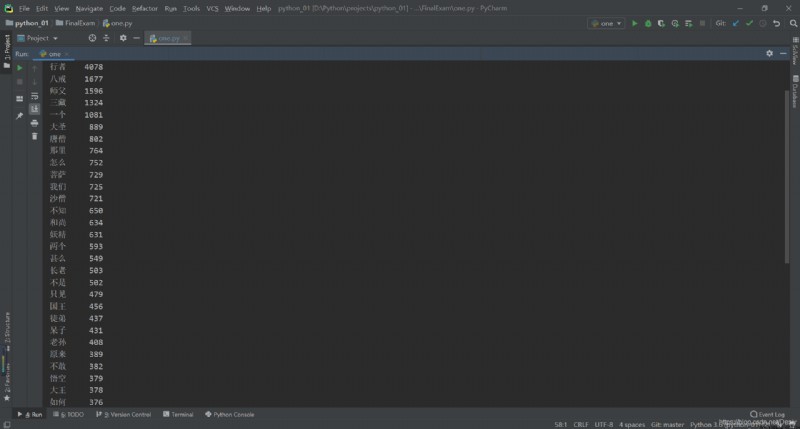This screenshot has height=429, width=800.
Task: Click the top toolbar Stop button
Action: 702,23
